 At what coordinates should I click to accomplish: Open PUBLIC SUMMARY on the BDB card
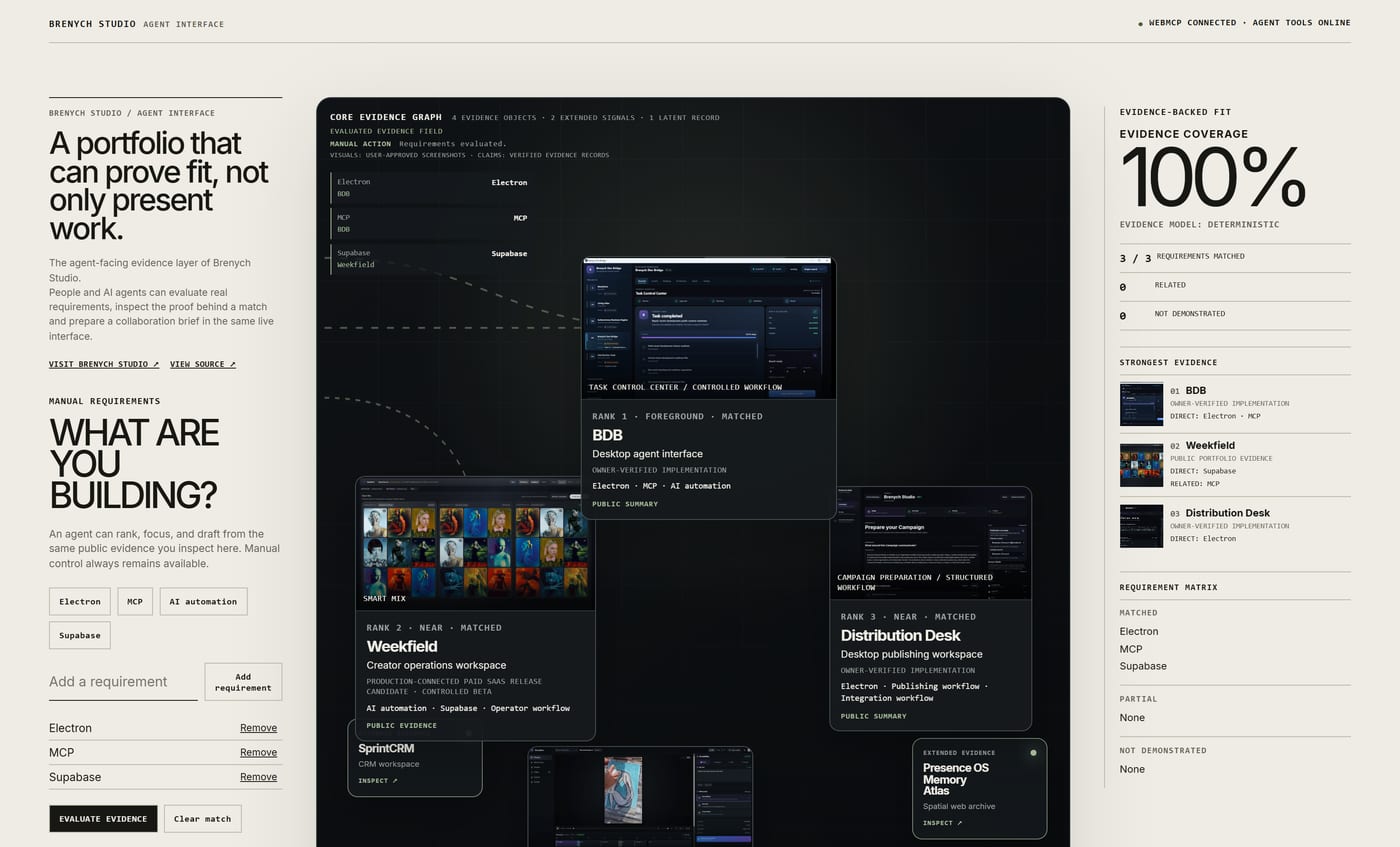click(x=625, y=504)
